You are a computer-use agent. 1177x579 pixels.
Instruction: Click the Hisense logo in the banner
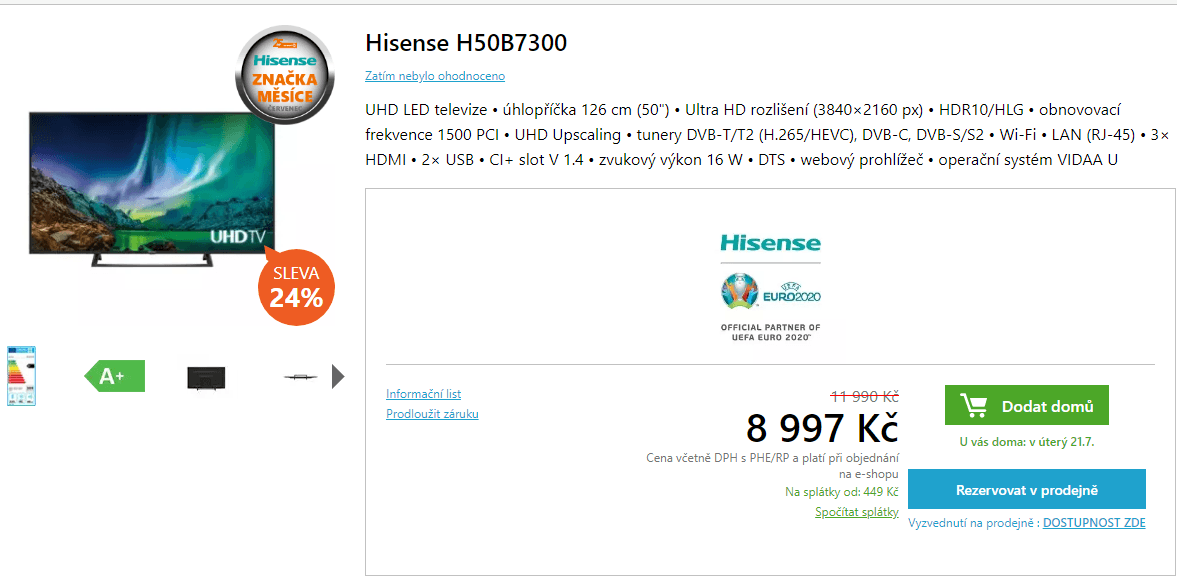pos(770,243)
